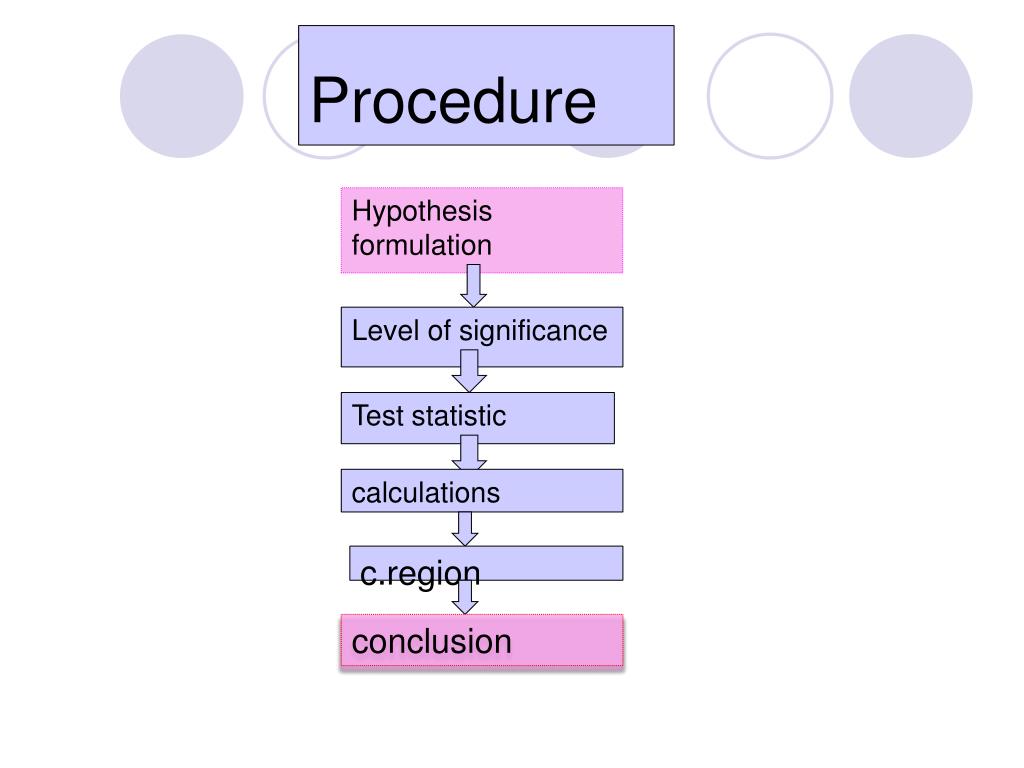Screen dimensions: 1024x768
Task: Click the c.region text label
Action: point(420,575)
